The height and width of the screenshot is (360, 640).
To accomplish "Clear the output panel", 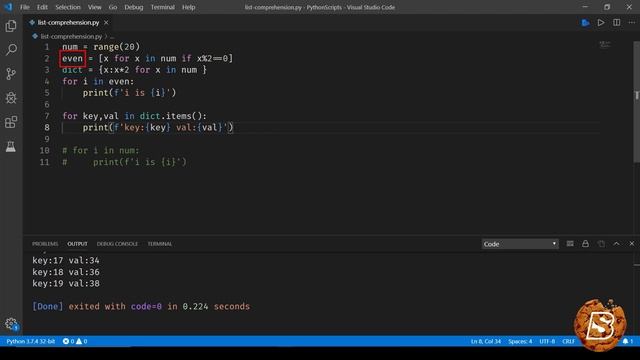I will (x=570, y=244).
